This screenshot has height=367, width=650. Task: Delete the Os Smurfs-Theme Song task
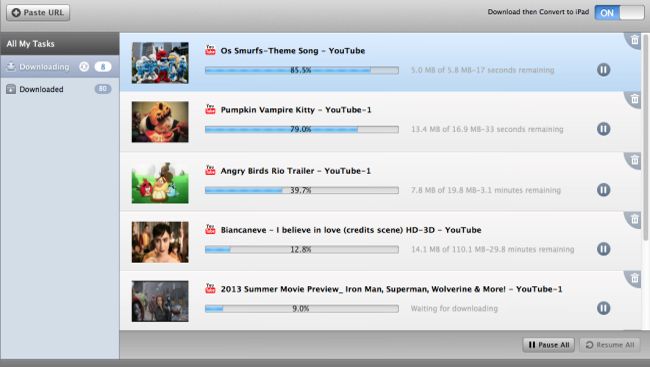click(x=634, y=40)
